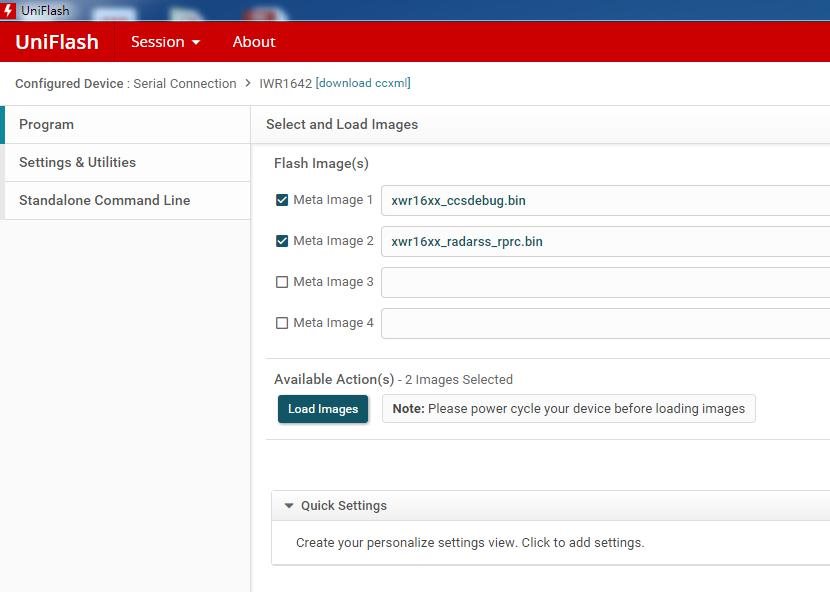This screenshot has height=592, width=830.
Task: Enable the Meta Image 3 checkbox
Action: click(x=282, y=282)
